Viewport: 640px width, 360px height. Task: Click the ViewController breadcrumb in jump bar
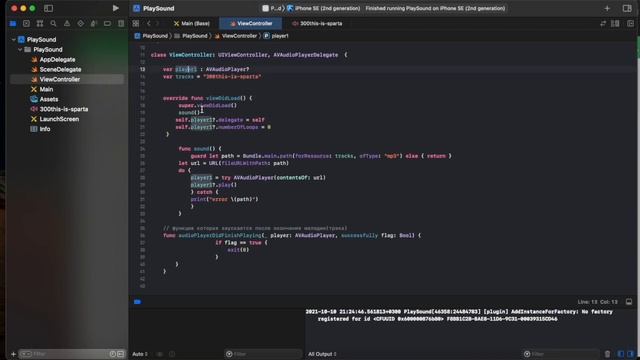[236, 36]
